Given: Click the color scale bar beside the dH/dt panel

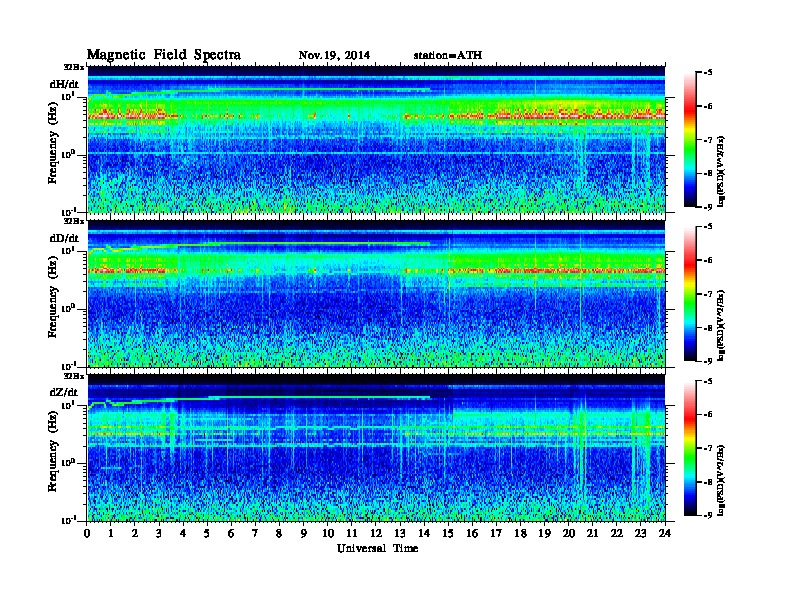Looking at the screenshot, I should coord(690,140).
